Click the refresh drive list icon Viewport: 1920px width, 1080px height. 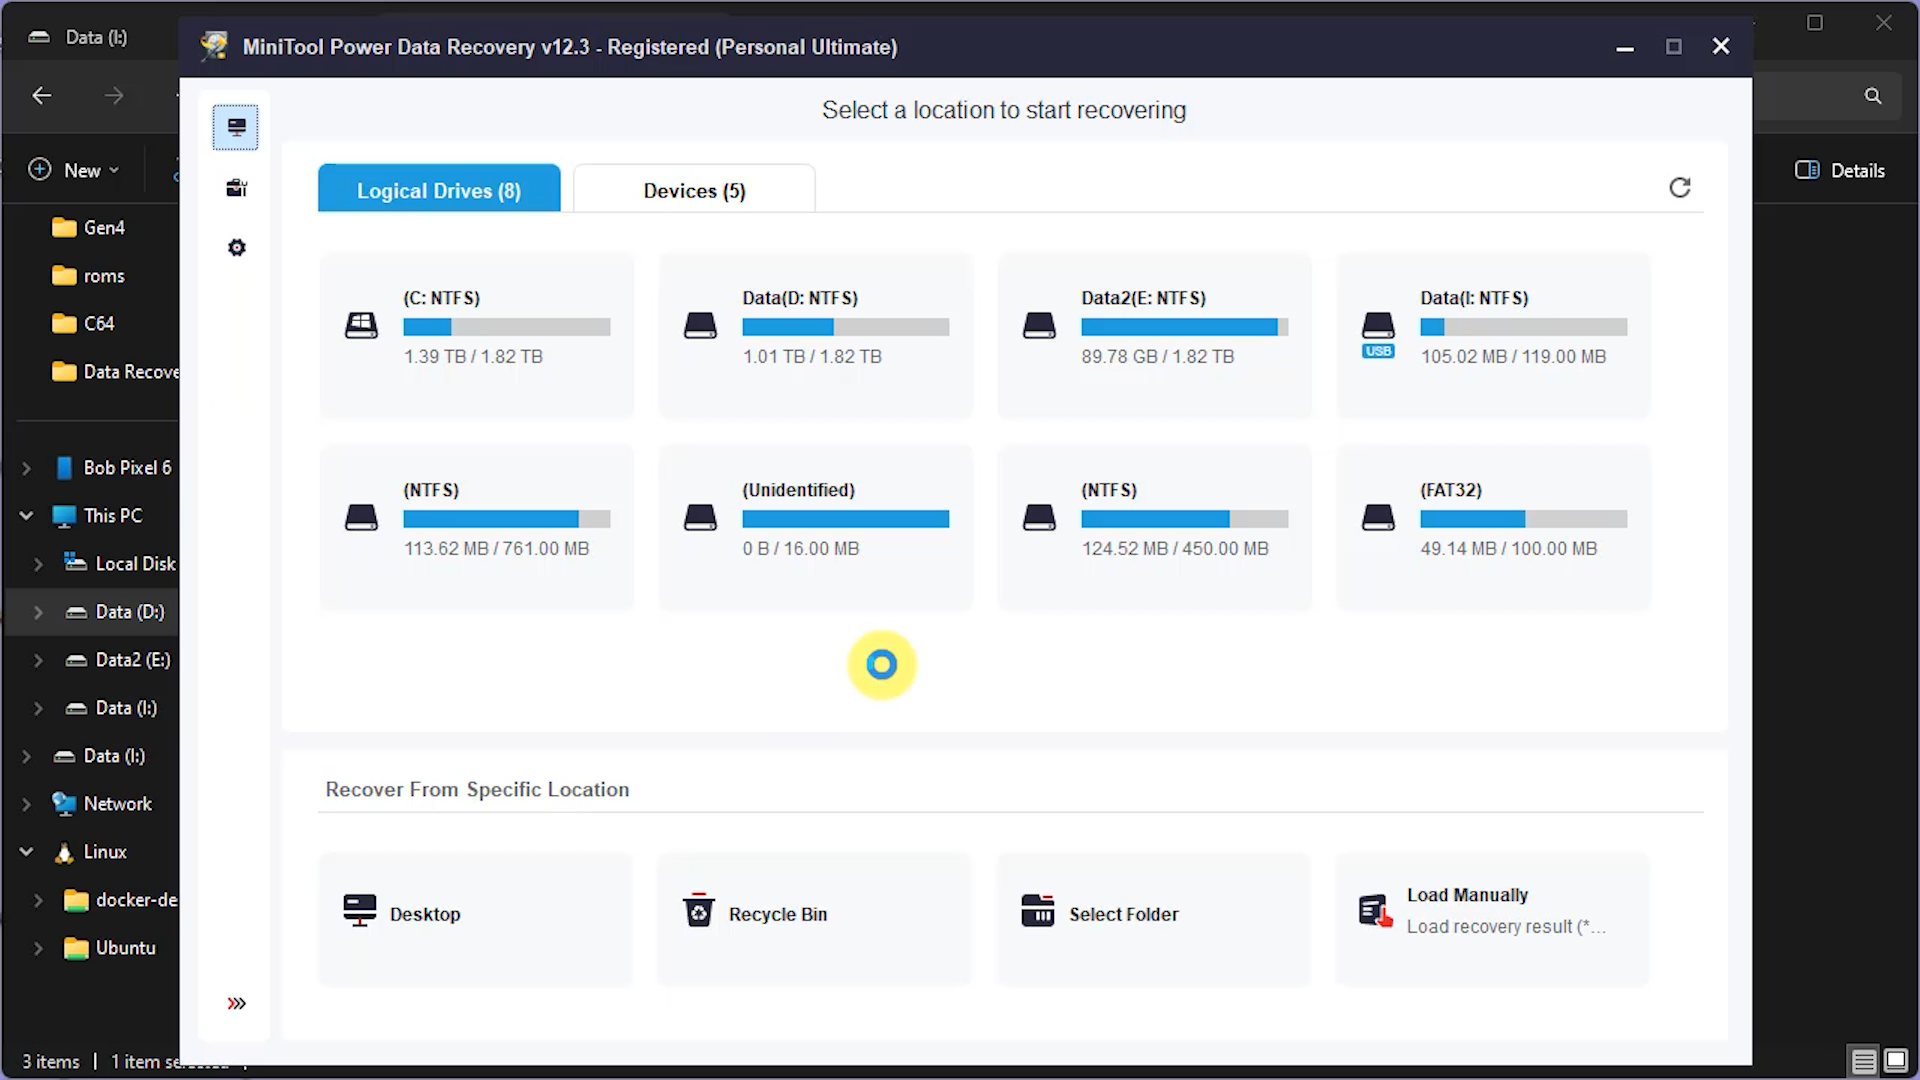pos(1680,187)
